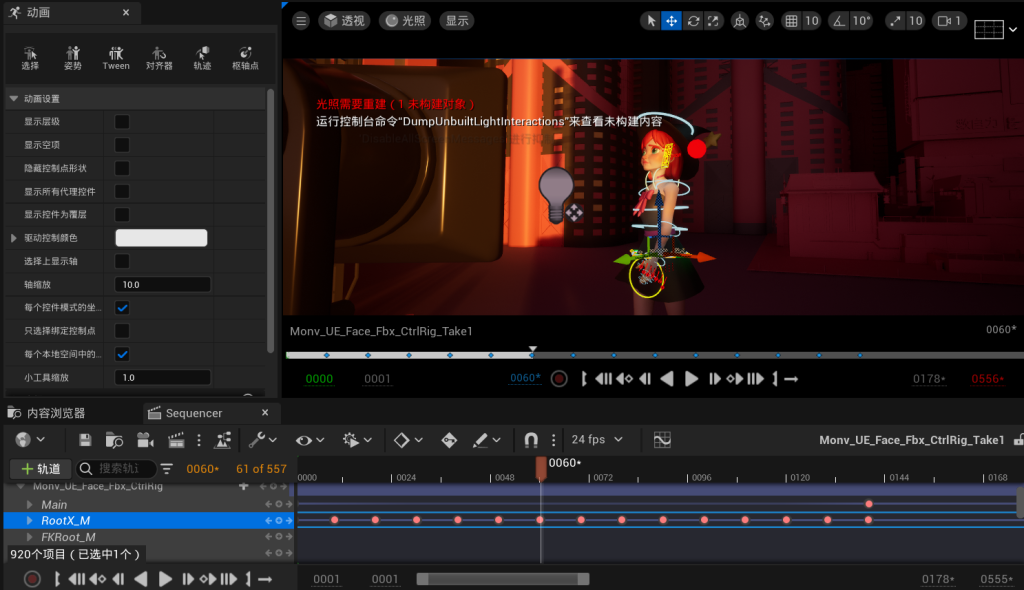Jump to previous key on Main track
Image resolution: width=1024 pixels, height=590 pixels.
[268, 504]
